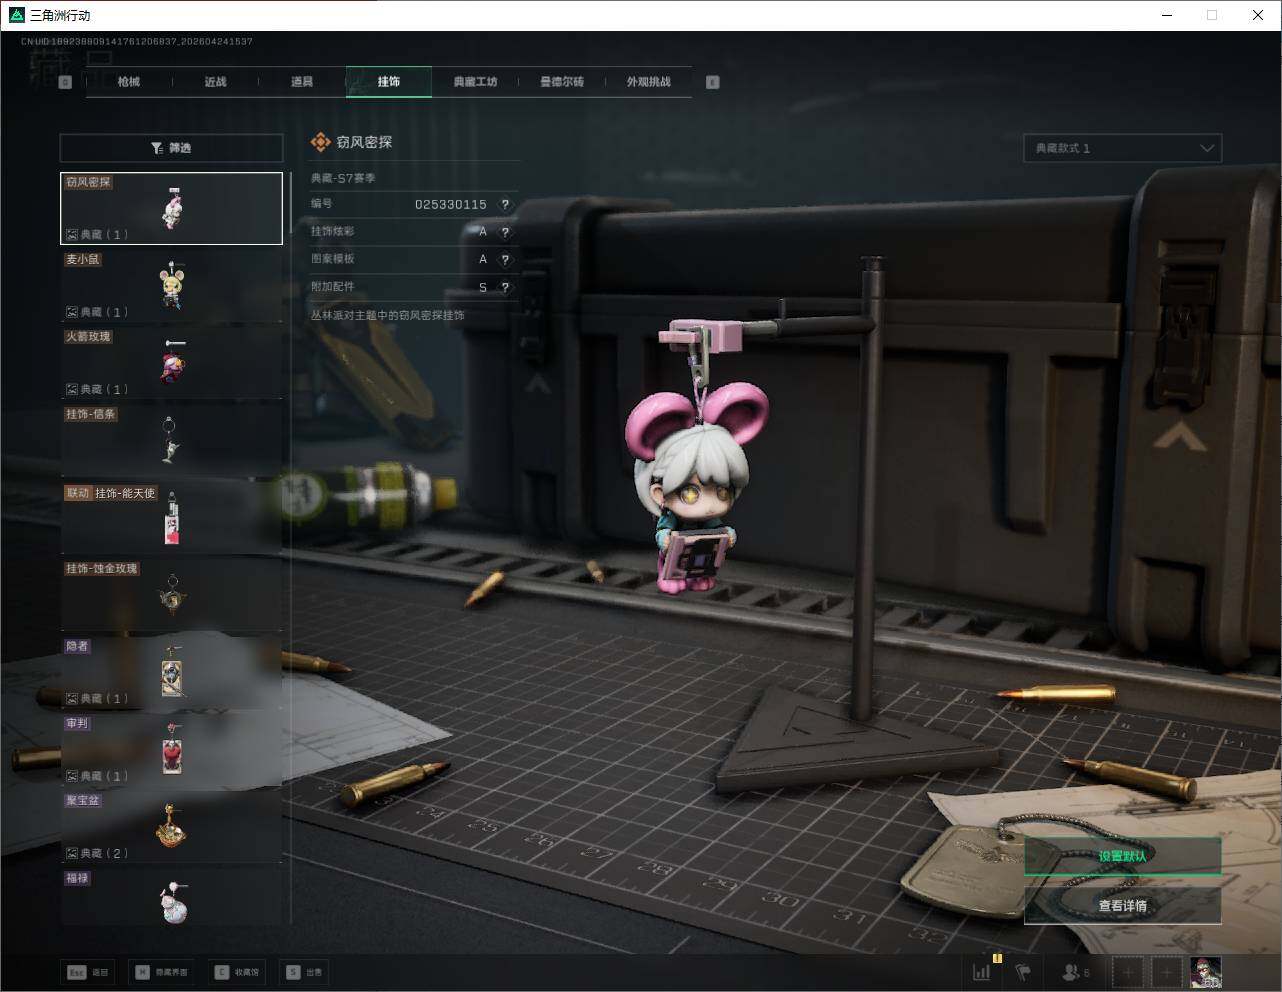
Task: Pick the 审判 tarot charm
Action: pyautogui.click(x=171, y=749)
